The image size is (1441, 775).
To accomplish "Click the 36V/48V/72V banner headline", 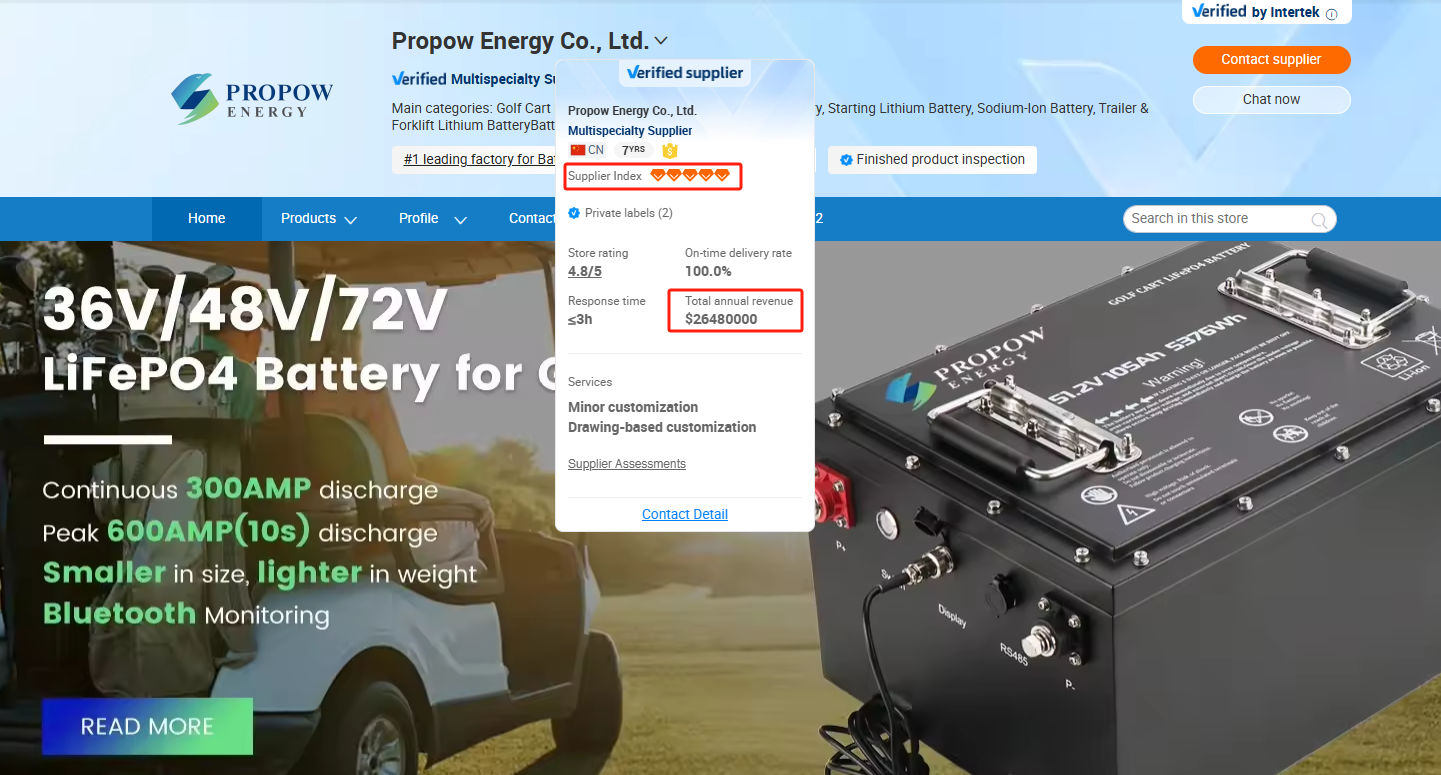I will 243,311.
